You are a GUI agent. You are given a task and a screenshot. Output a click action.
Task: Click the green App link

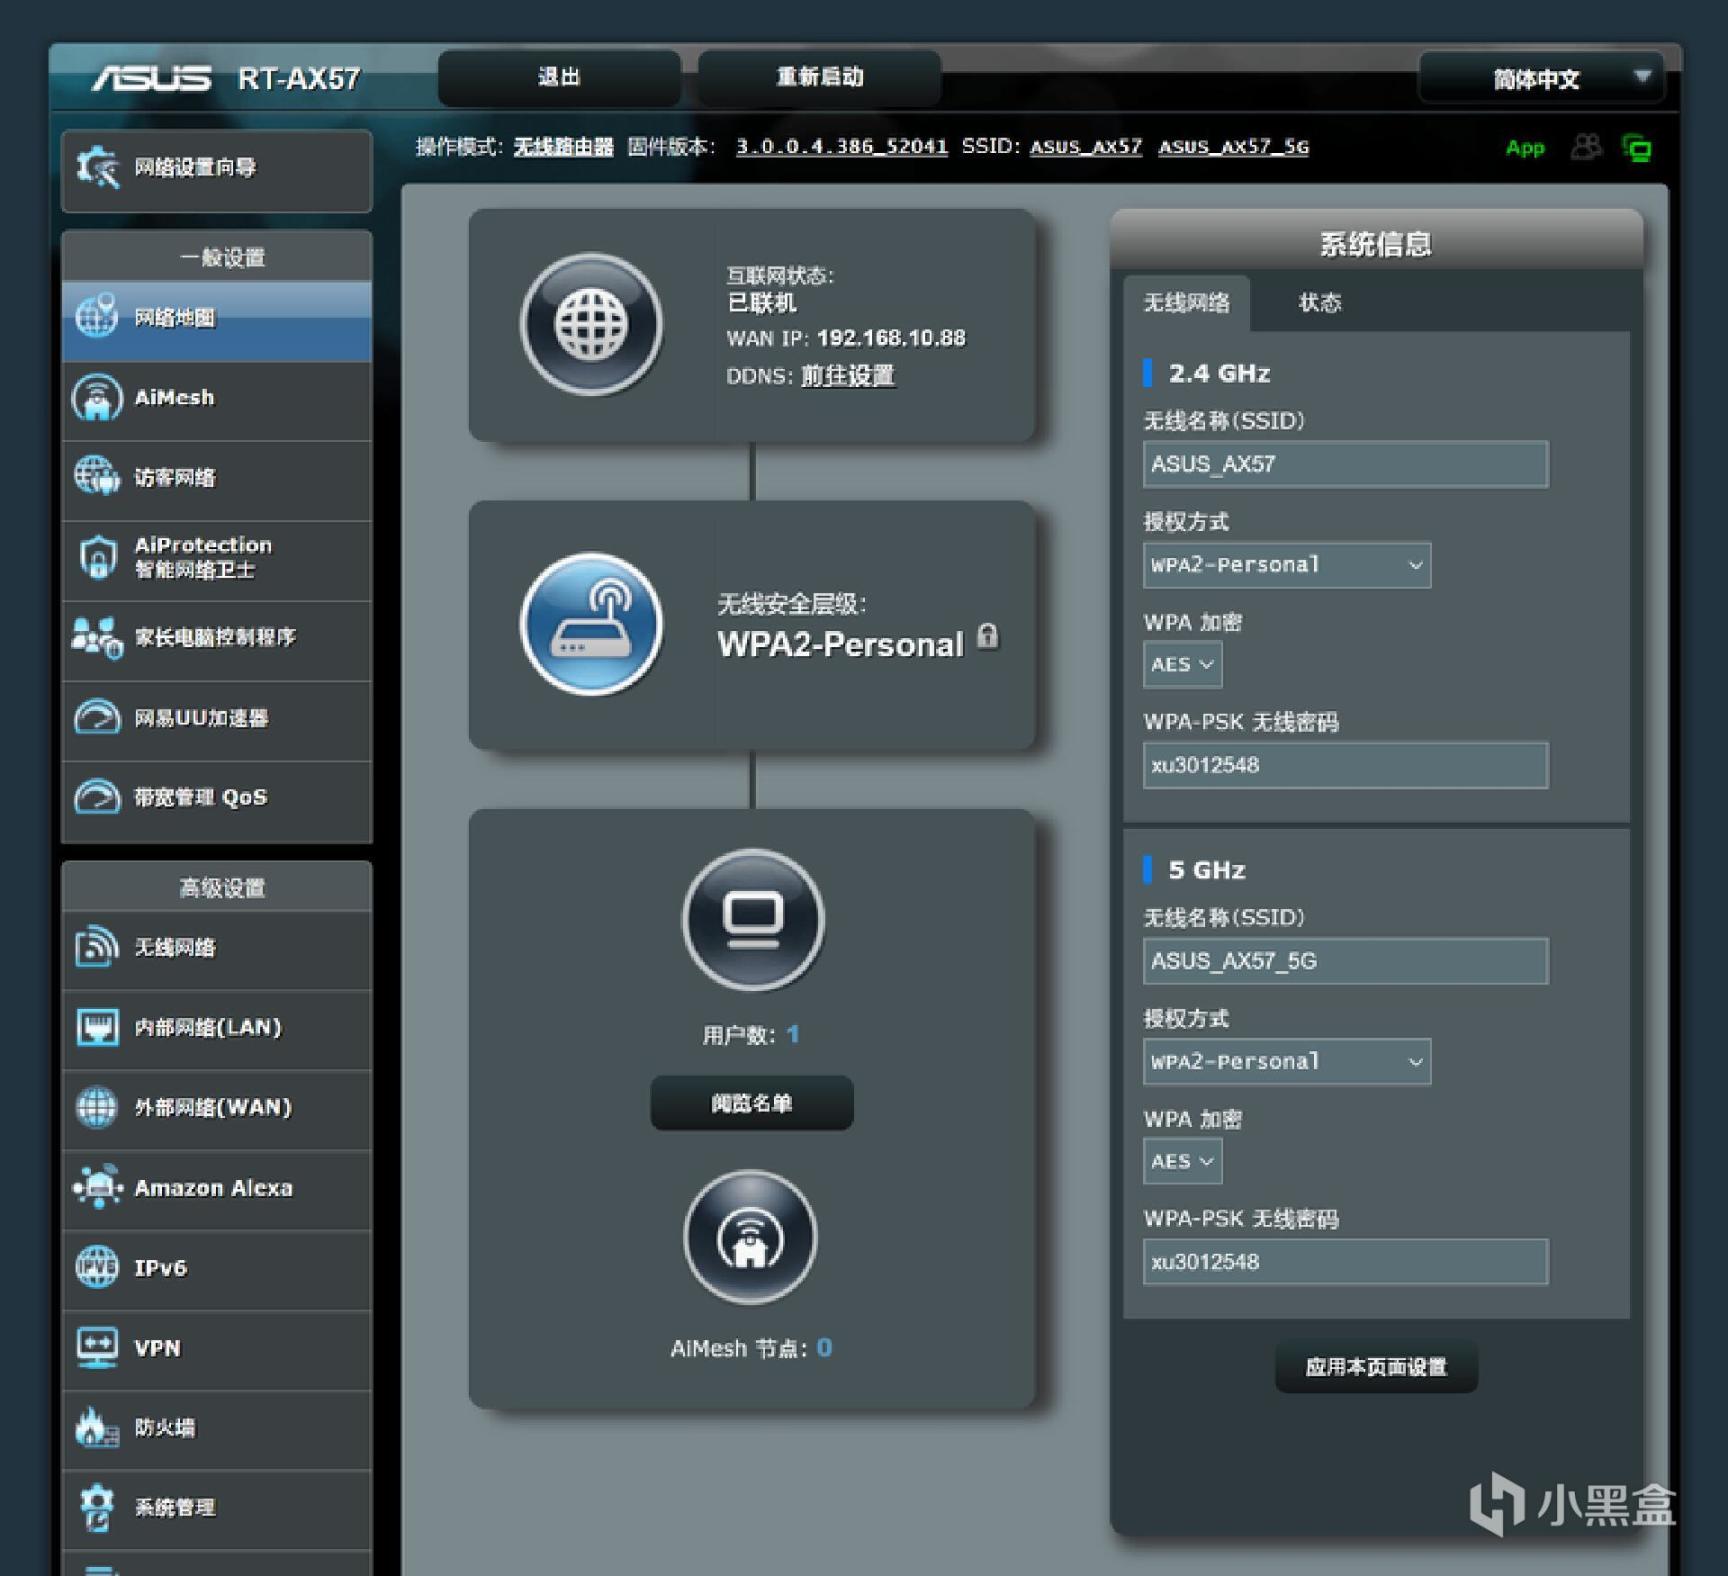point(1525,149)
